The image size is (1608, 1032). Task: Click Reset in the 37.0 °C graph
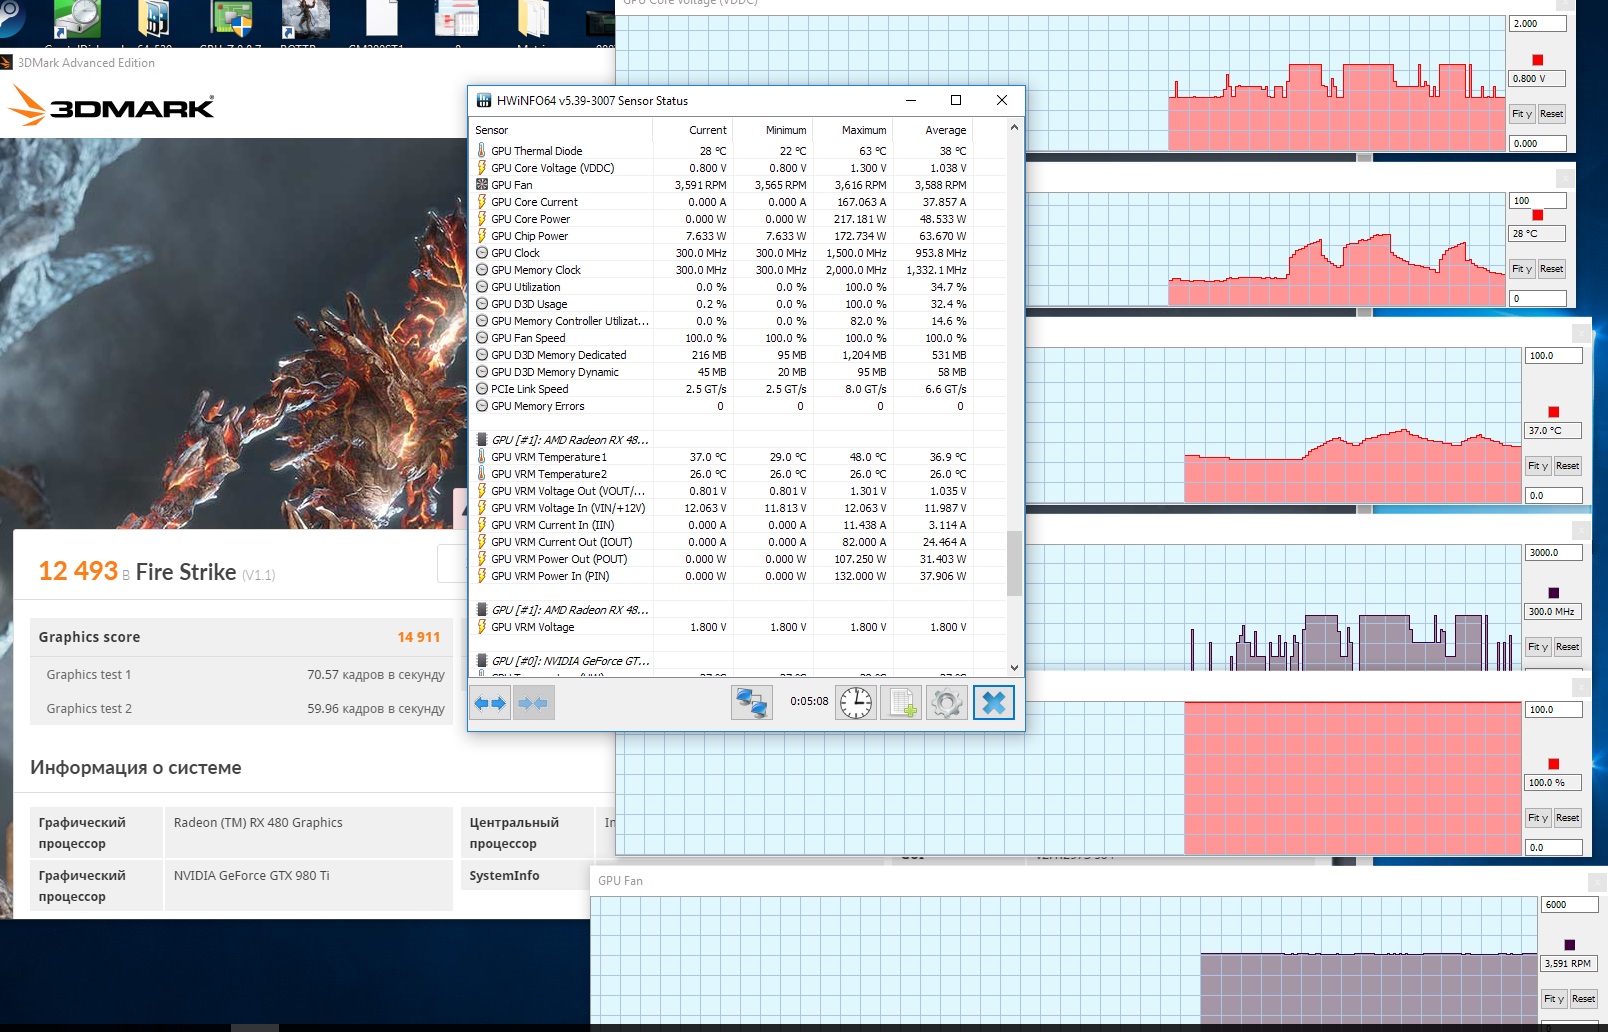click(x=1568, y=466)
